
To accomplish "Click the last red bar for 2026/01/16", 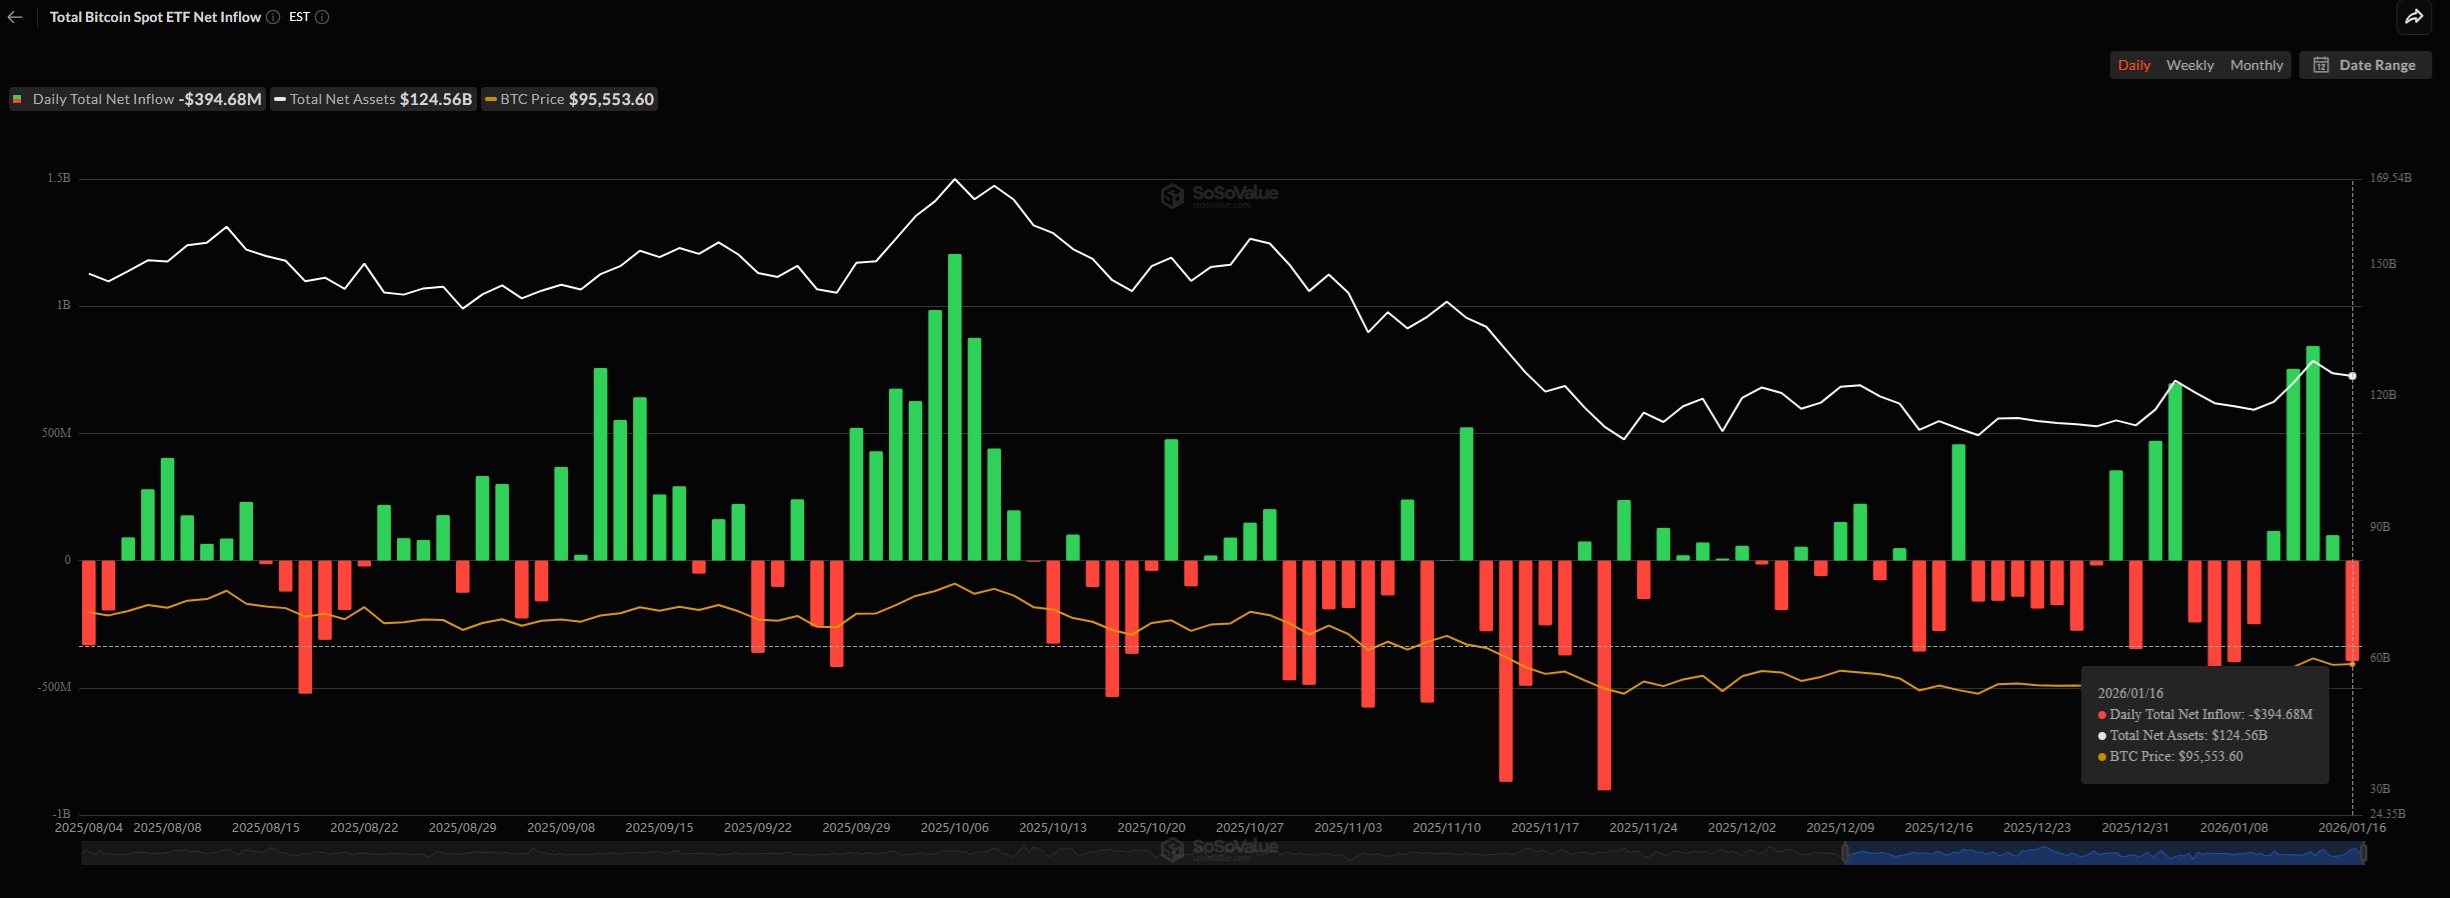I will pyautogui.click(x=2352, y=610).
